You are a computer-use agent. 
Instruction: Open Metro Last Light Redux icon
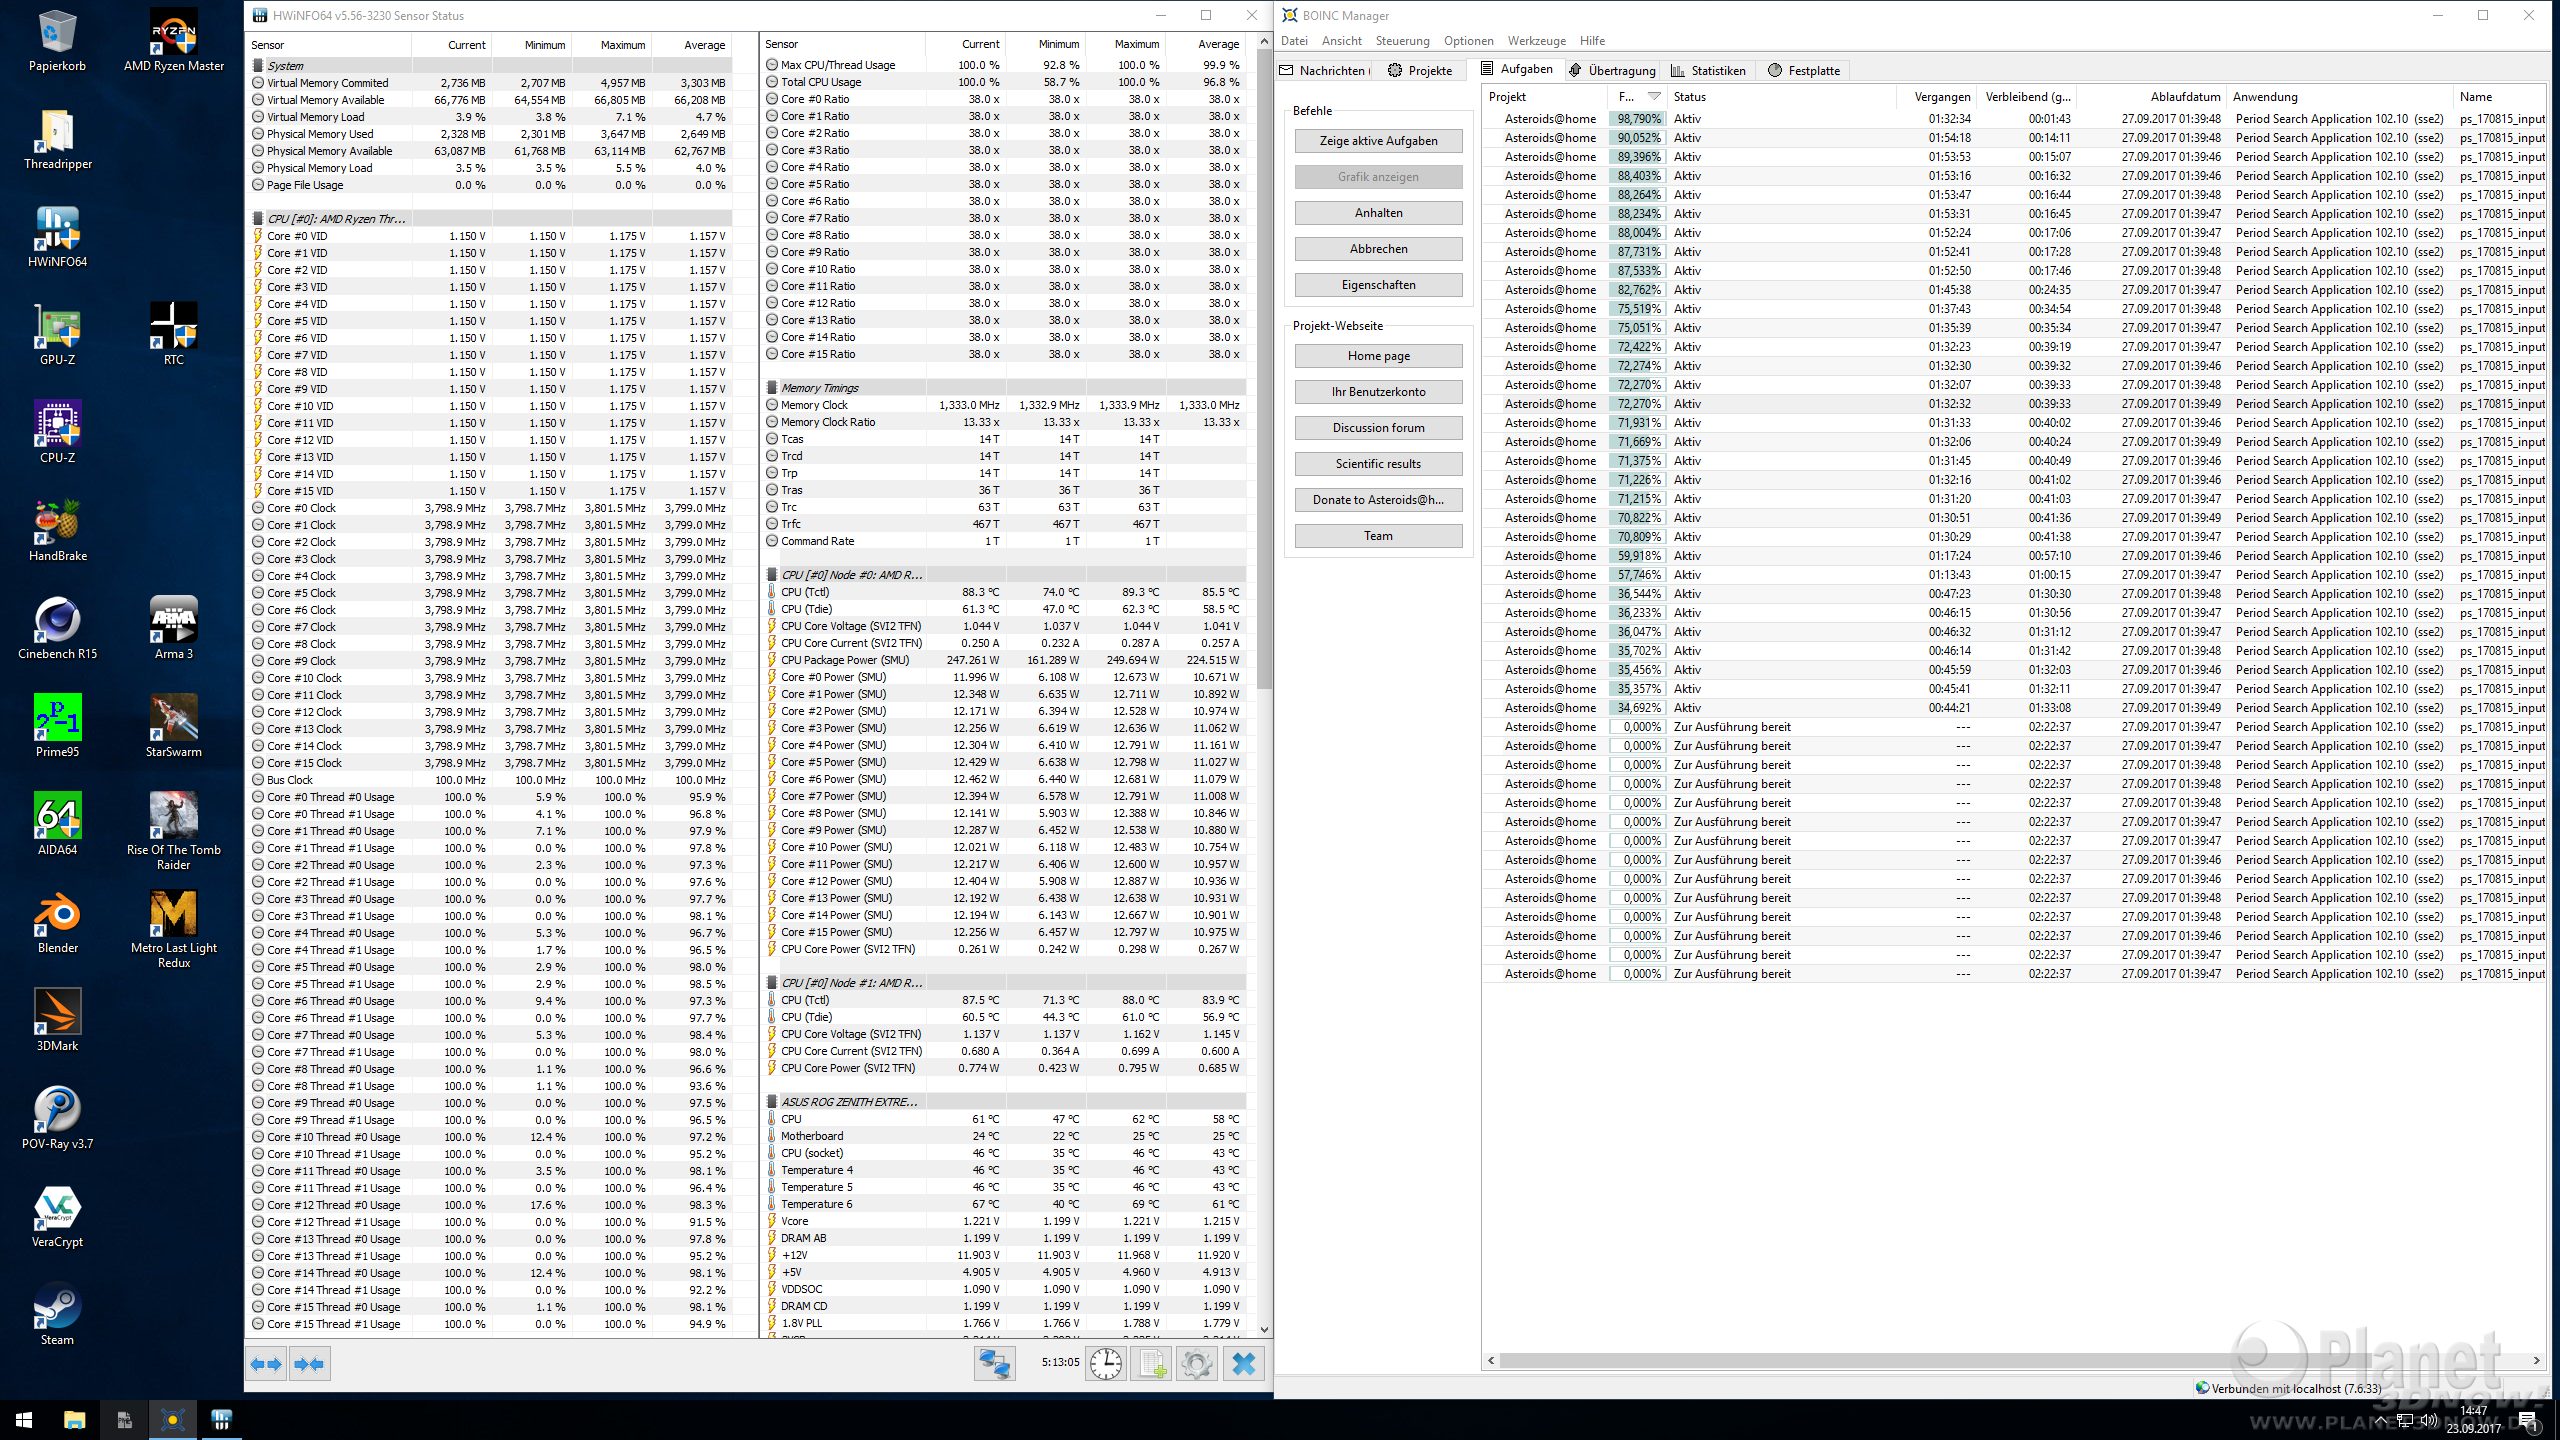pos(174,930)
